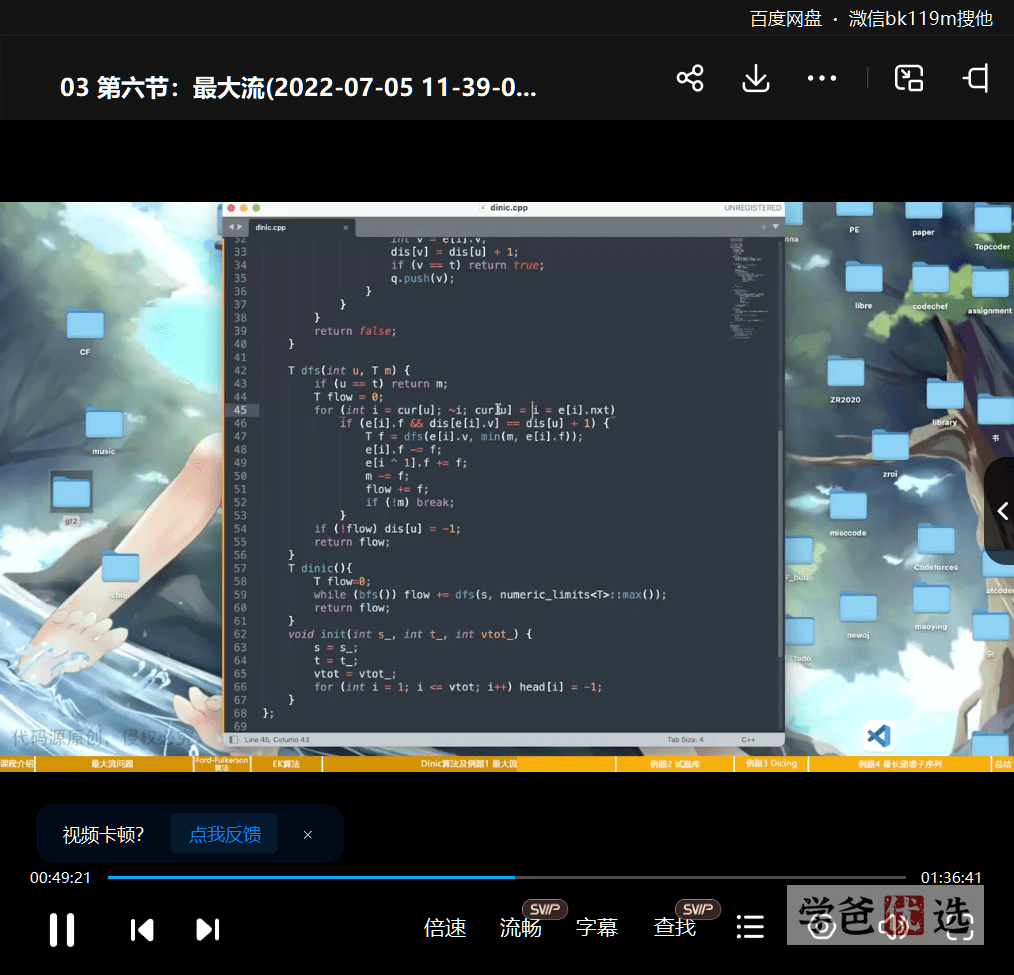Toggle the sidebar icon in Sublime's status bar
The width and height of the screenshot is (1014, 975).
coord(233,740)
